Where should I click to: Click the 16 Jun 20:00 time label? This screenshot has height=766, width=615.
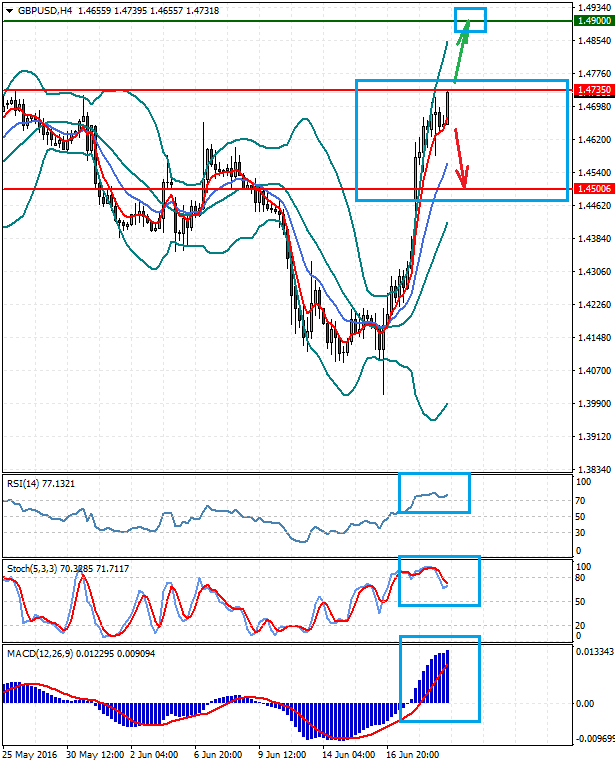click(413, 753)
